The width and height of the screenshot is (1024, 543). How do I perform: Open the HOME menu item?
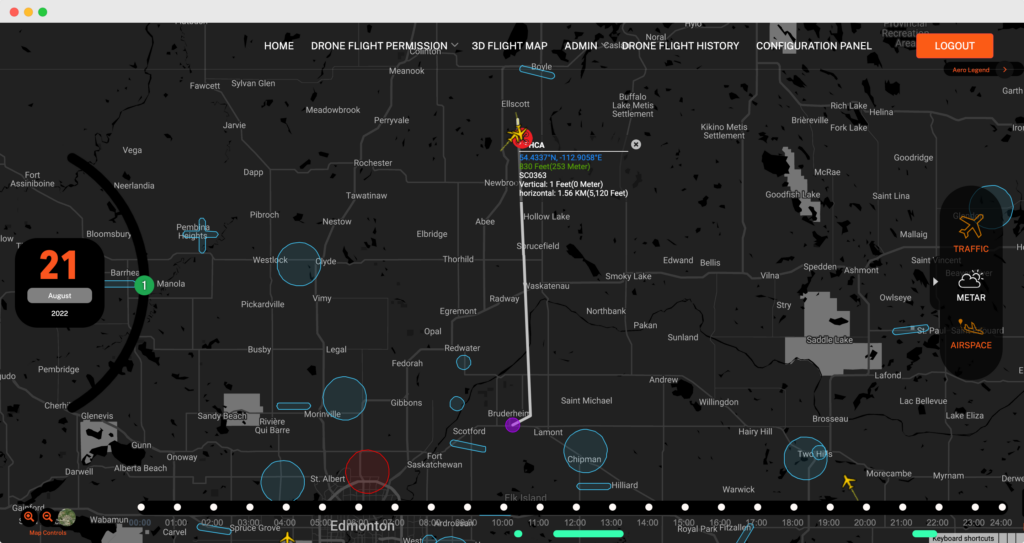point(279,46)
